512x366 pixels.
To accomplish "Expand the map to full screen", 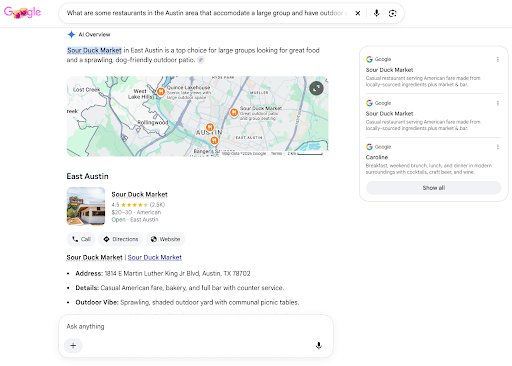I will (x=316, y=88).
